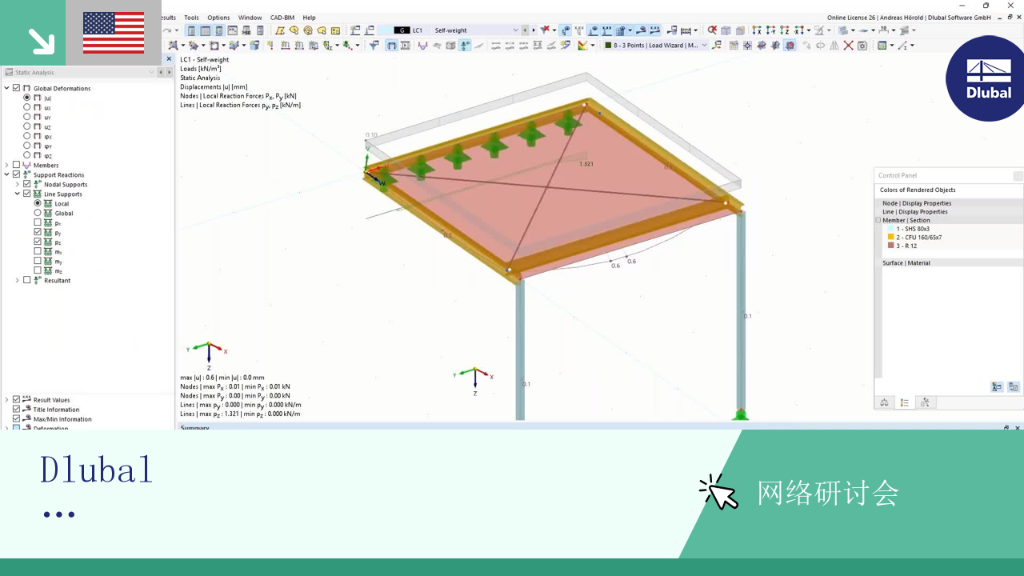Select Member | Section in Control Panel

click(x=906, y=220)
